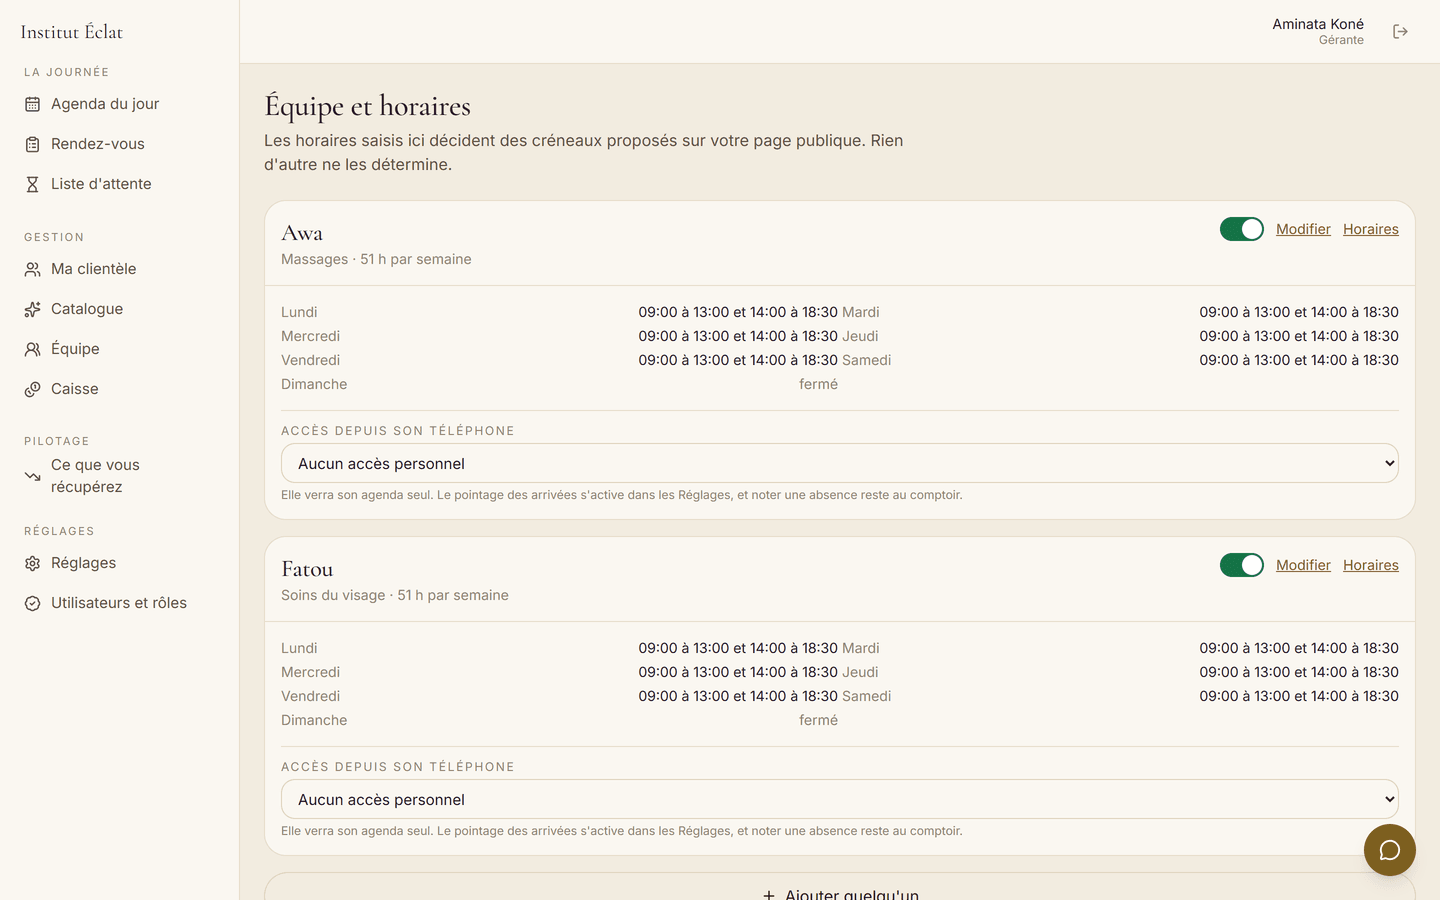Screen dimensions: 1440x900
Task: Click Fatou's Mardi label
Action: [x=861, y=648]
